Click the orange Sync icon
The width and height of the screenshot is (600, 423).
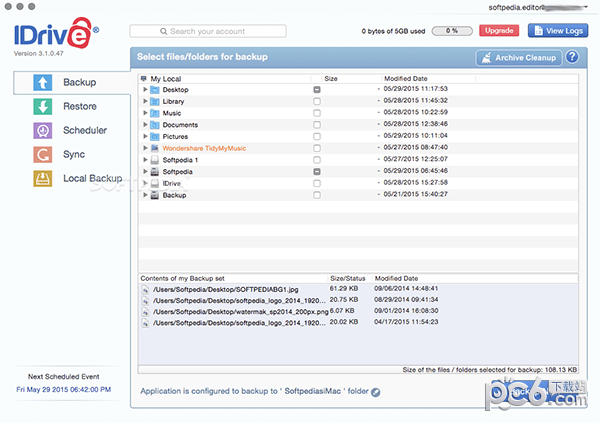point(42,155)
